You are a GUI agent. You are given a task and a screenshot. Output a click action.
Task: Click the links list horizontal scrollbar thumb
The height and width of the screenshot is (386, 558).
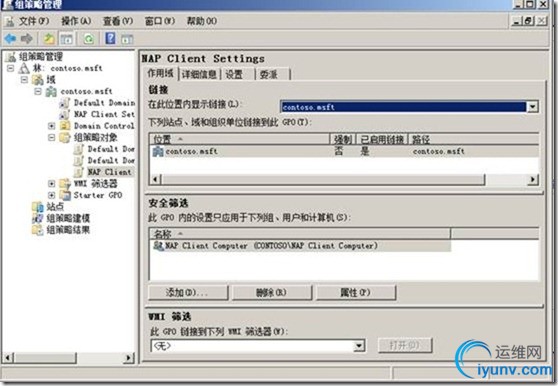[x=323, y=180]
